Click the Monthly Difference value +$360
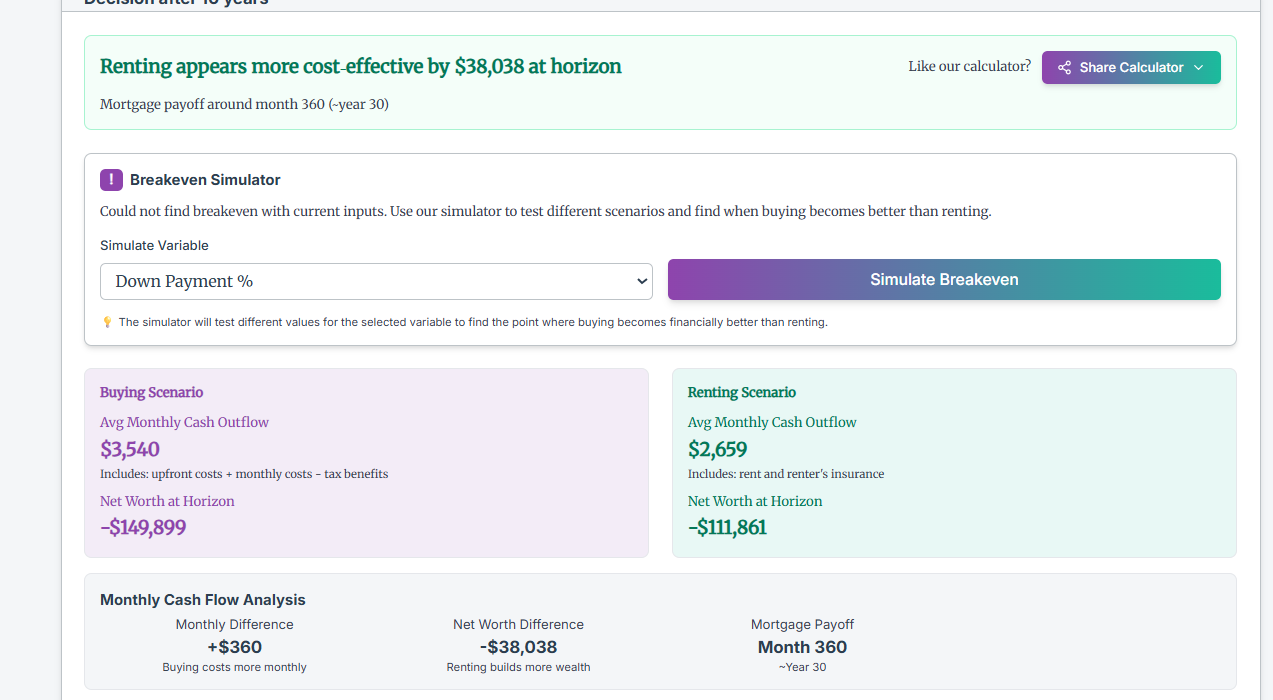Screen dimensions: 1273x700 pos(234,647)
